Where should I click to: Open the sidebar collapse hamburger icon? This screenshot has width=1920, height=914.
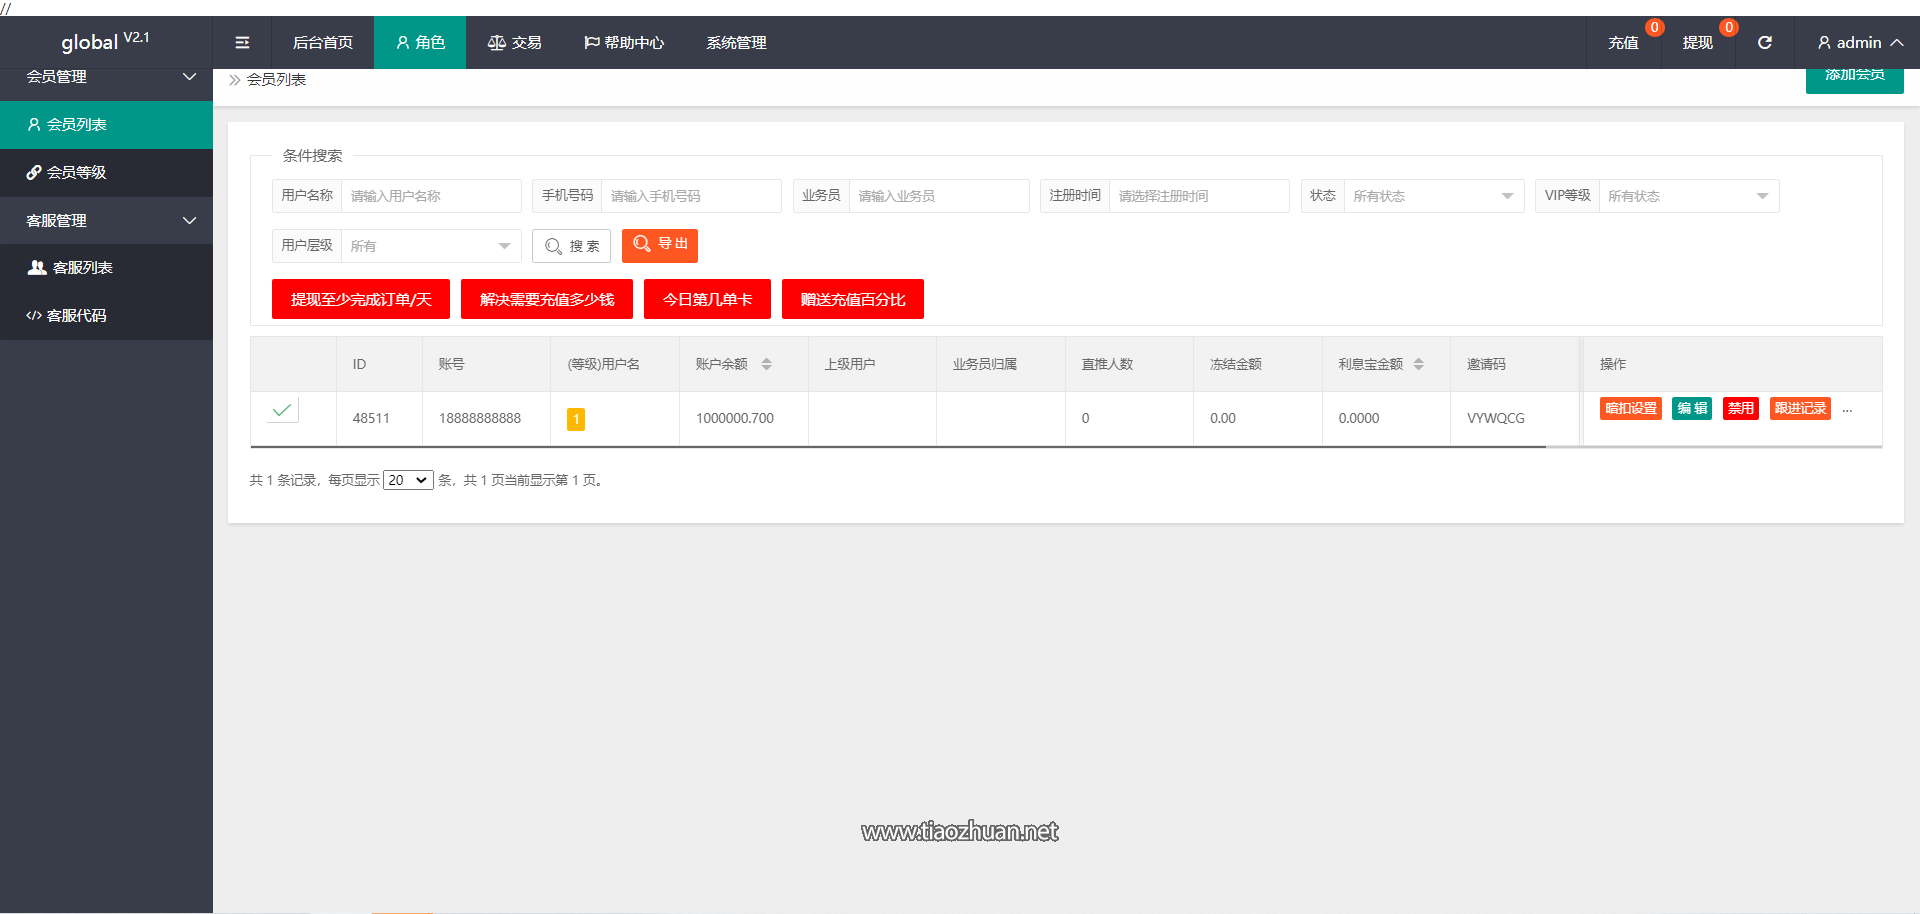pos(241,42)
